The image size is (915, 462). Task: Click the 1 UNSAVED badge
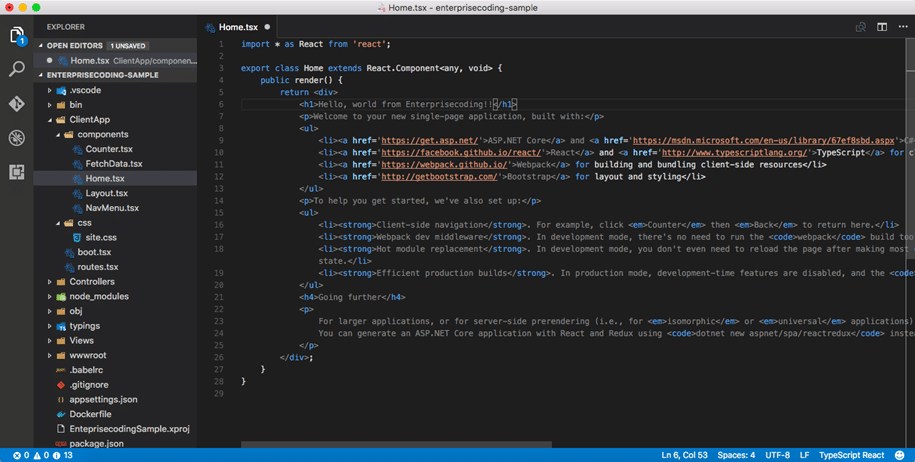click(x=128, y=46)
